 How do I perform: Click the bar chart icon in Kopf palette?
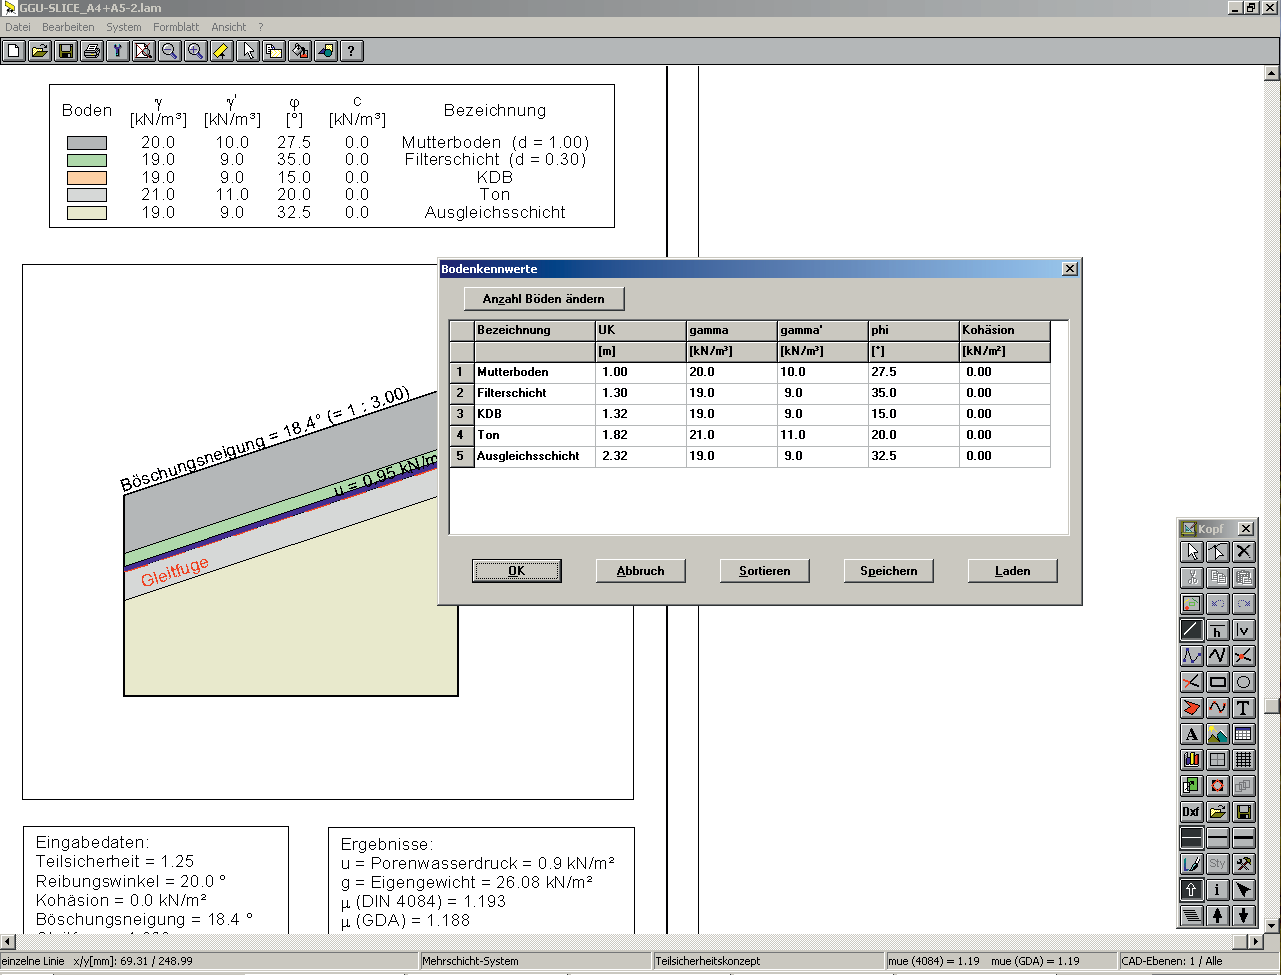1192,760
